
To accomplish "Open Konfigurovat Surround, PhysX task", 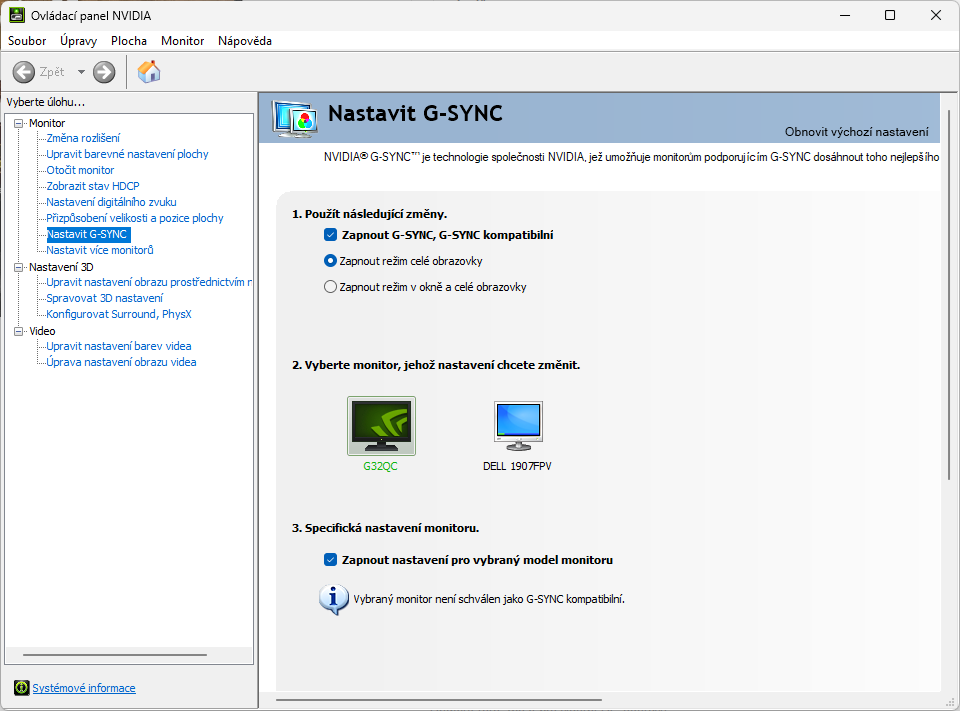I will (119, 314).
